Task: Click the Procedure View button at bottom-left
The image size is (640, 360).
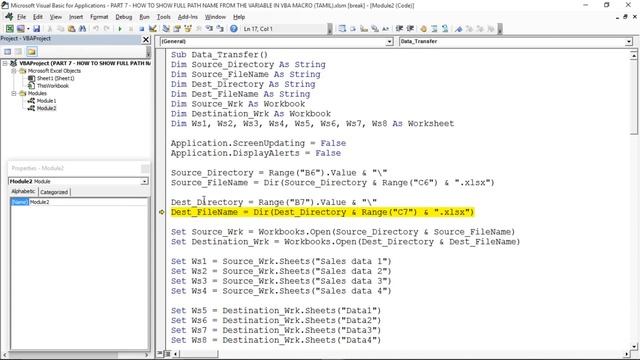Action: (160, 353)
